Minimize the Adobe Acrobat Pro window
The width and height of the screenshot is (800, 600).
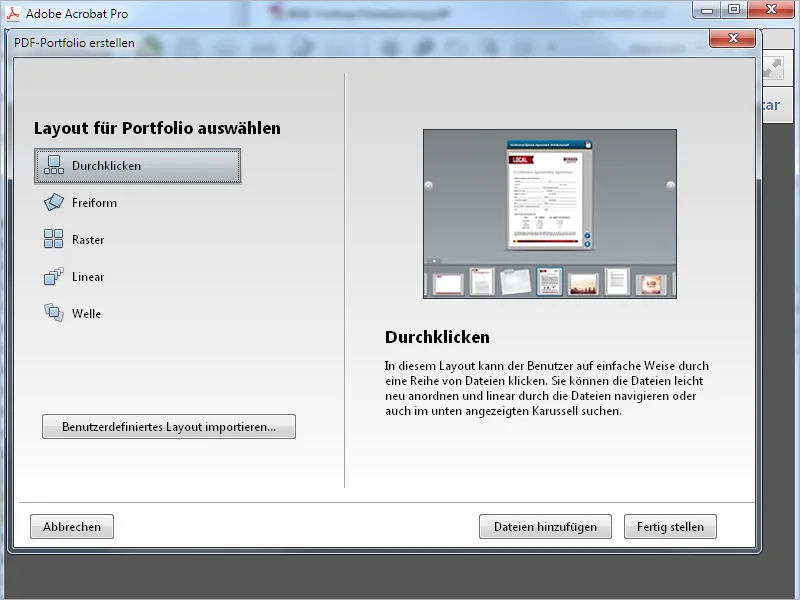(x=707, y=10)
